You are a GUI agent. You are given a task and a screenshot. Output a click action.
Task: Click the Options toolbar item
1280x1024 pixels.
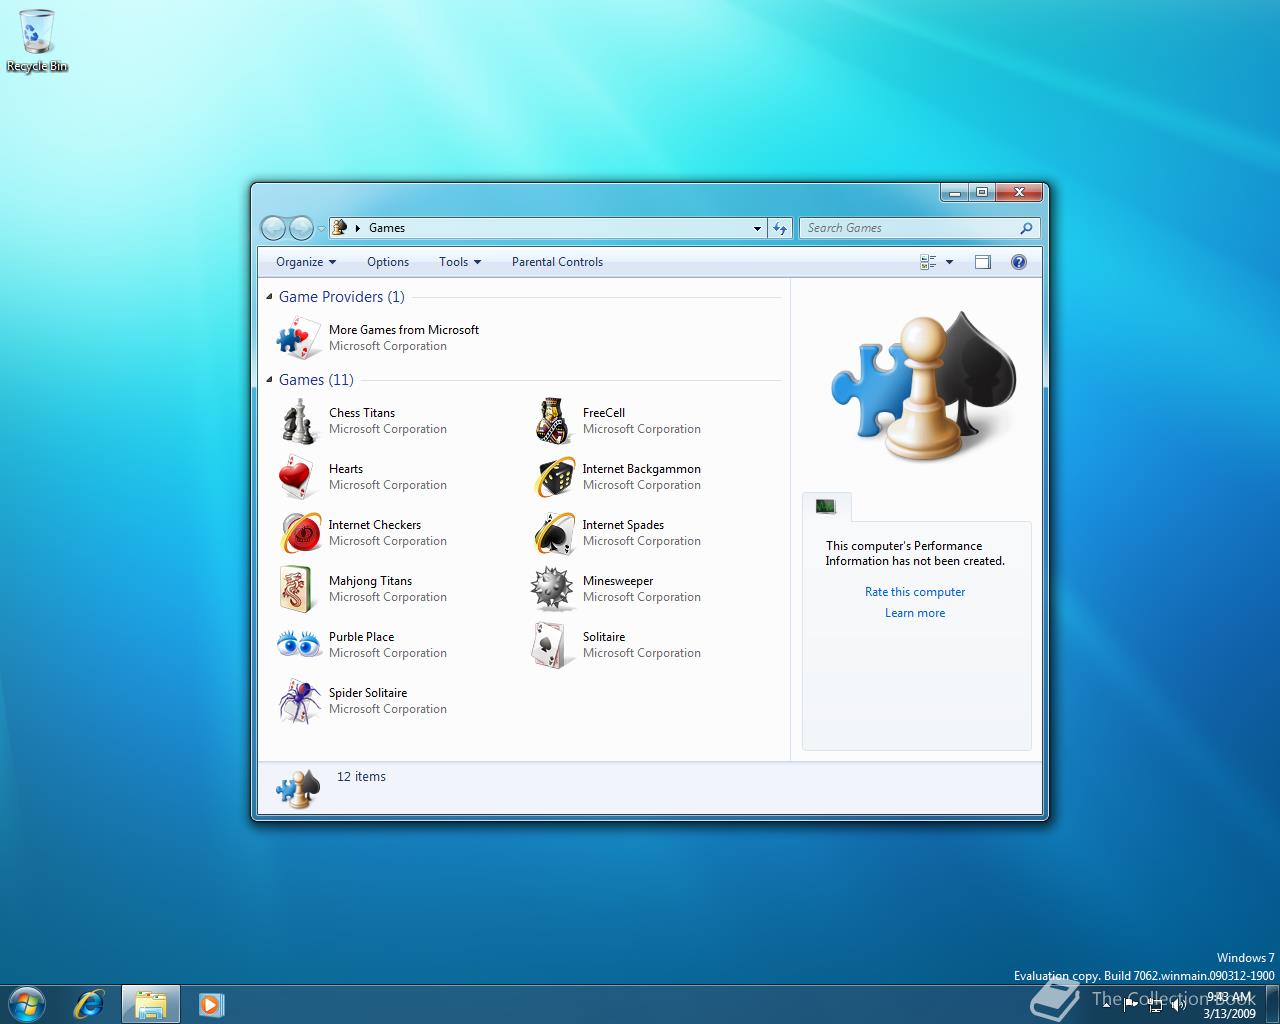coord(388,262)
